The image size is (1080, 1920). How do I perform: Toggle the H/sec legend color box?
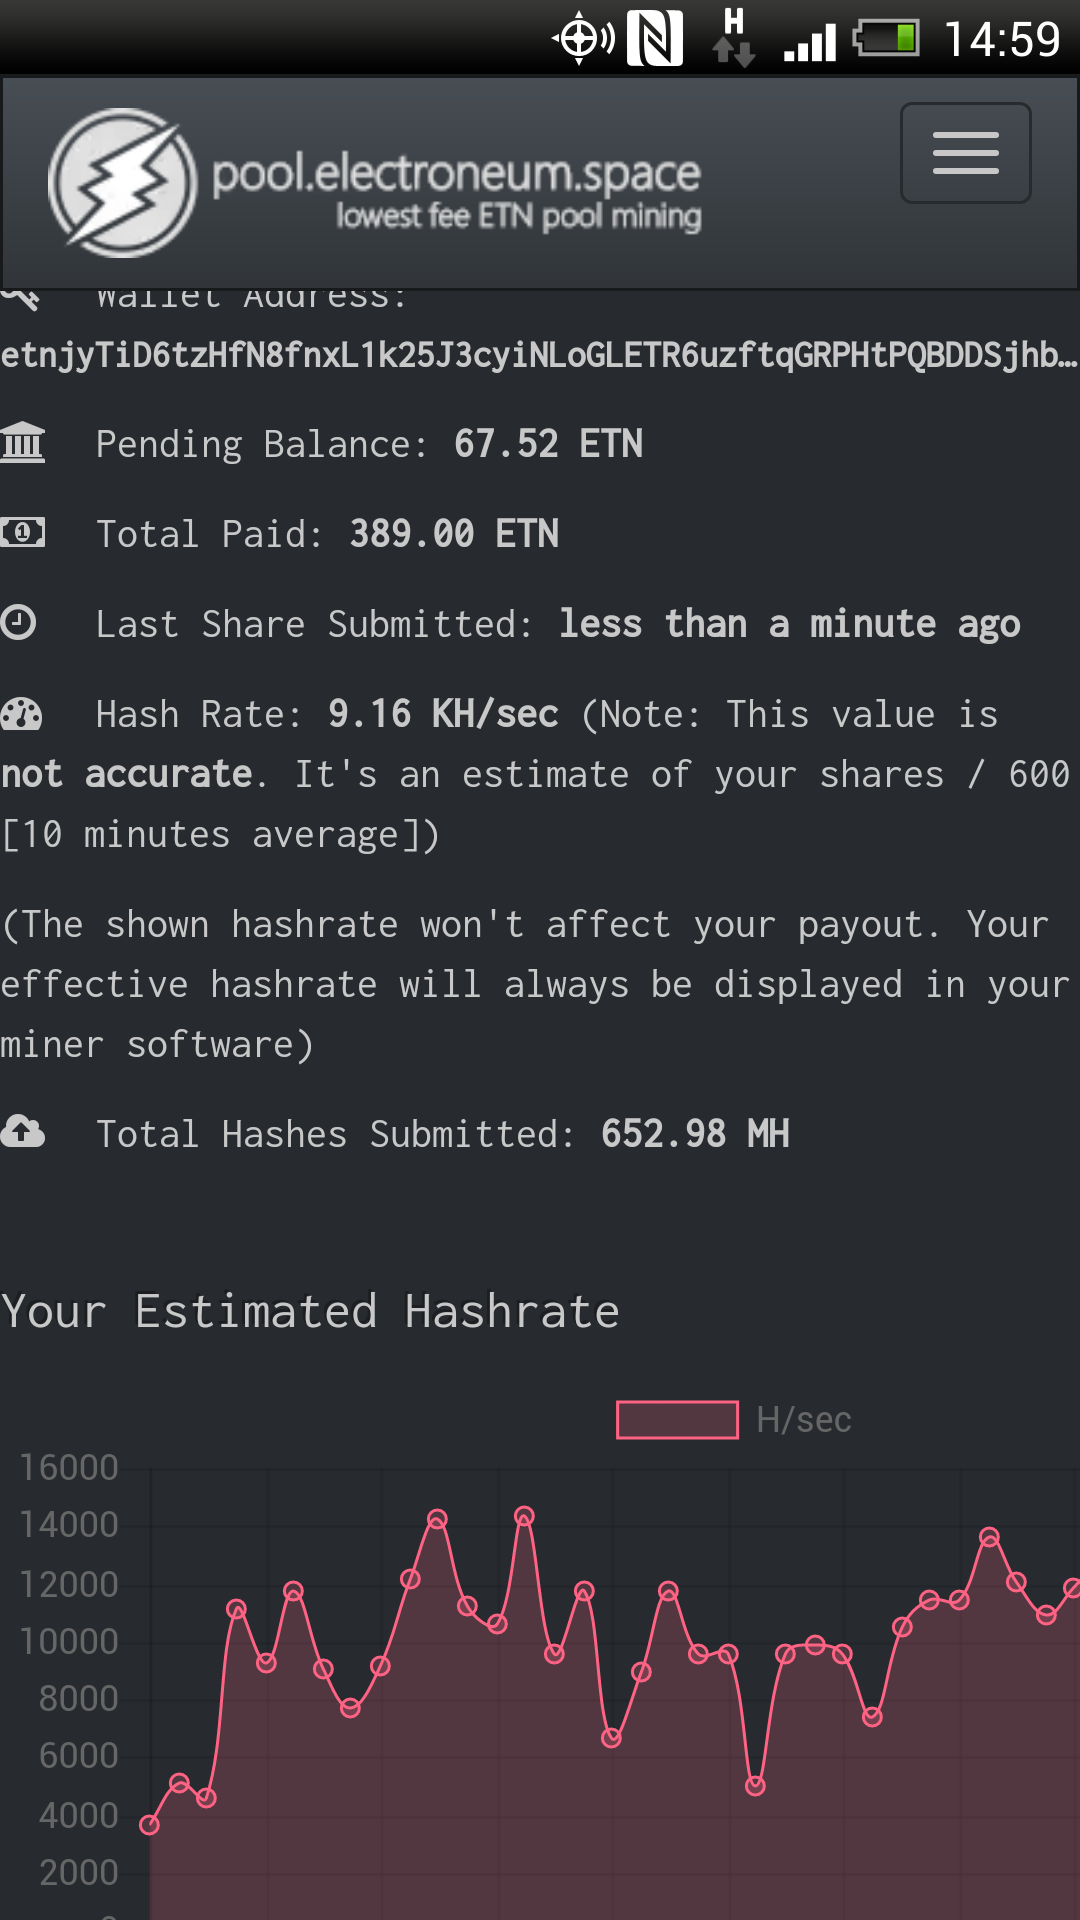click(677, 1420)
